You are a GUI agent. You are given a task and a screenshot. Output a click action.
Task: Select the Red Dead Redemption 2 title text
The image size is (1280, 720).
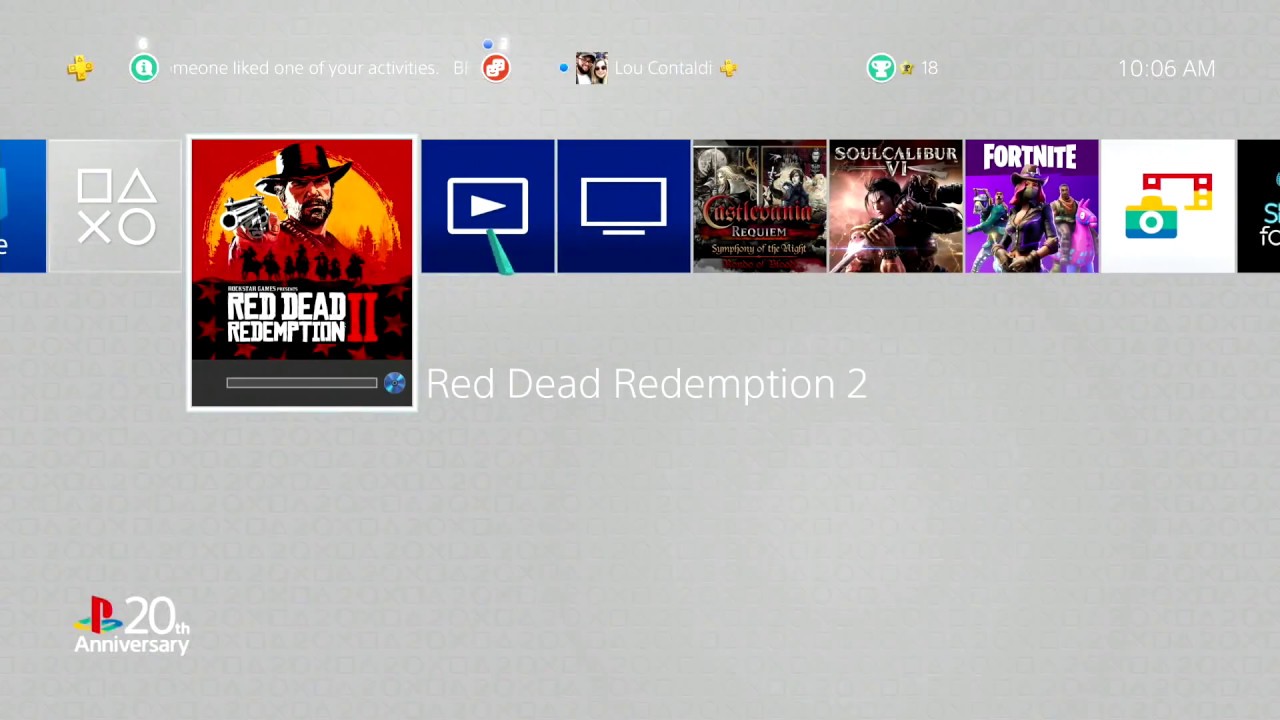pyautogui.click(x=647, y=384)
